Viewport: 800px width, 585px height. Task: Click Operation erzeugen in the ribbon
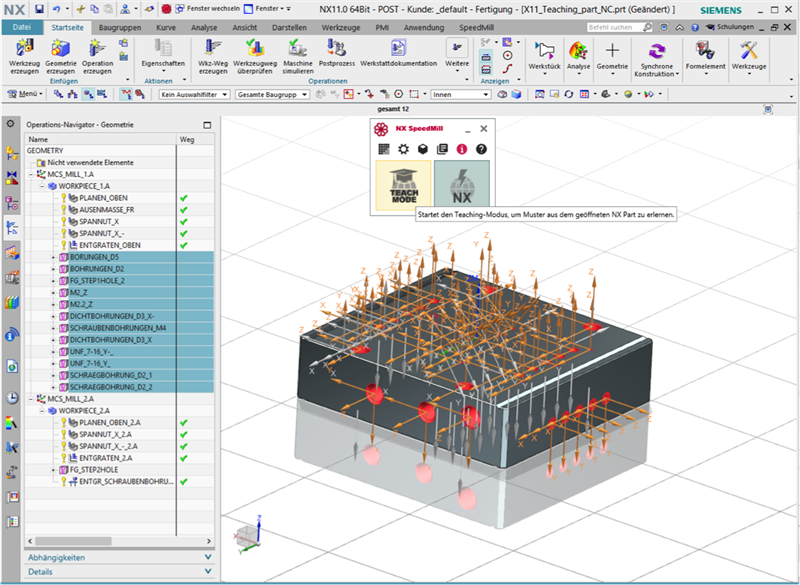click(97, 49)
